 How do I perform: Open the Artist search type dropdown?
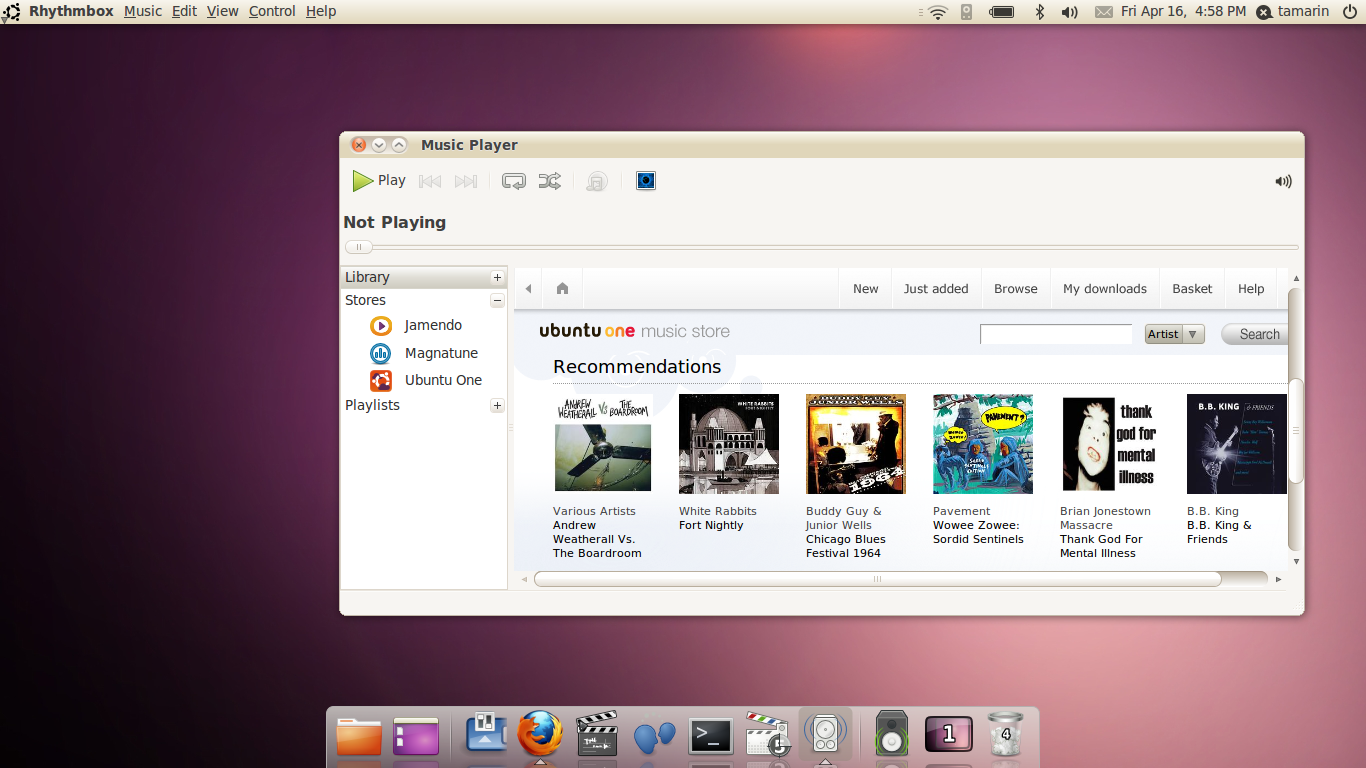[x=1174, y=334]
